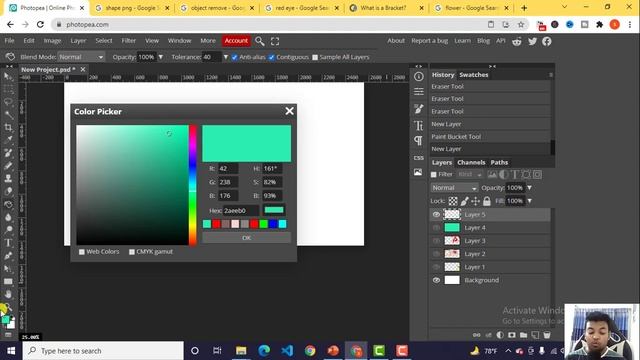Expand the layer Opacity arrow
The width and height of the screenshot is (640, 360).
click(x=529, y=188)
